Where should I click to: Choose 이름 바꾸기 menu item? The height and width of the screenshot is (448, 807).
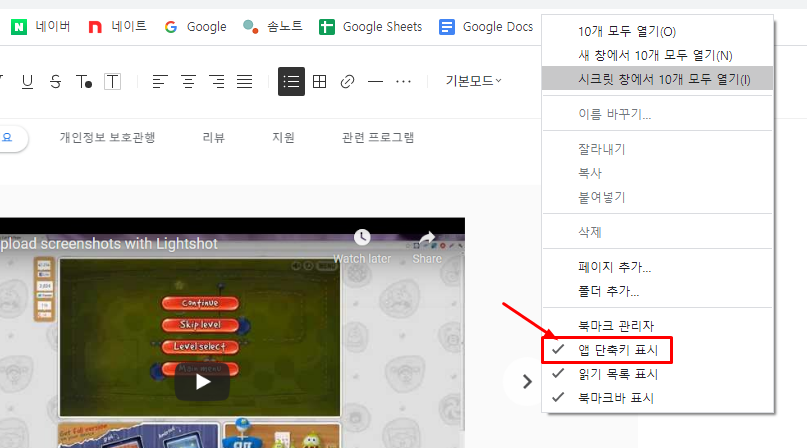(657, 114)
